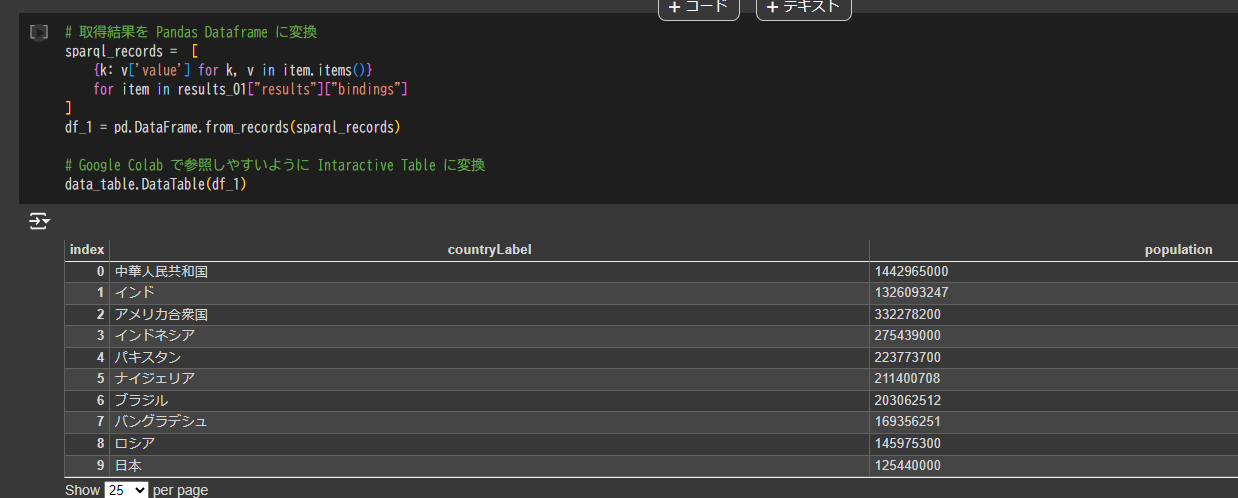Click the population value 1442965000
1238x498 pixels.
911,271
